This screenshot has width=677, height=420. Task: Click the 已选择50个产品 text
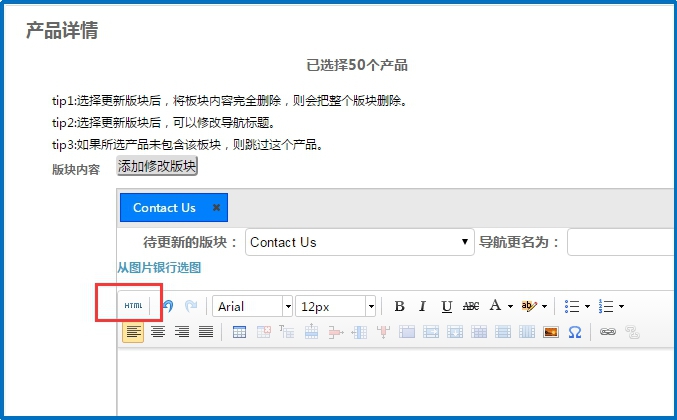[357, 65]
